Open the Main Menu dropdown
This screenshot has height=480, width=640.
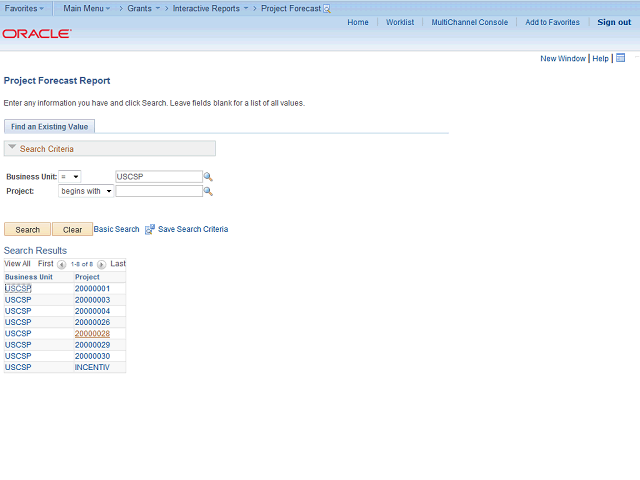[x=87, y=9]
